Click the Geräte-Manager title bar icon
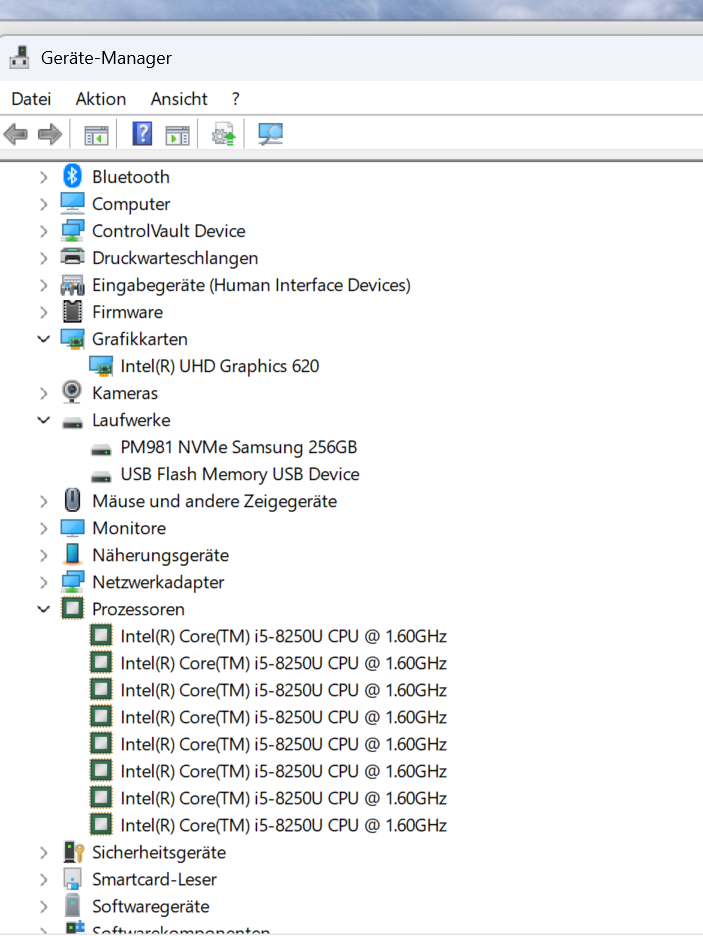 [19, 57]
